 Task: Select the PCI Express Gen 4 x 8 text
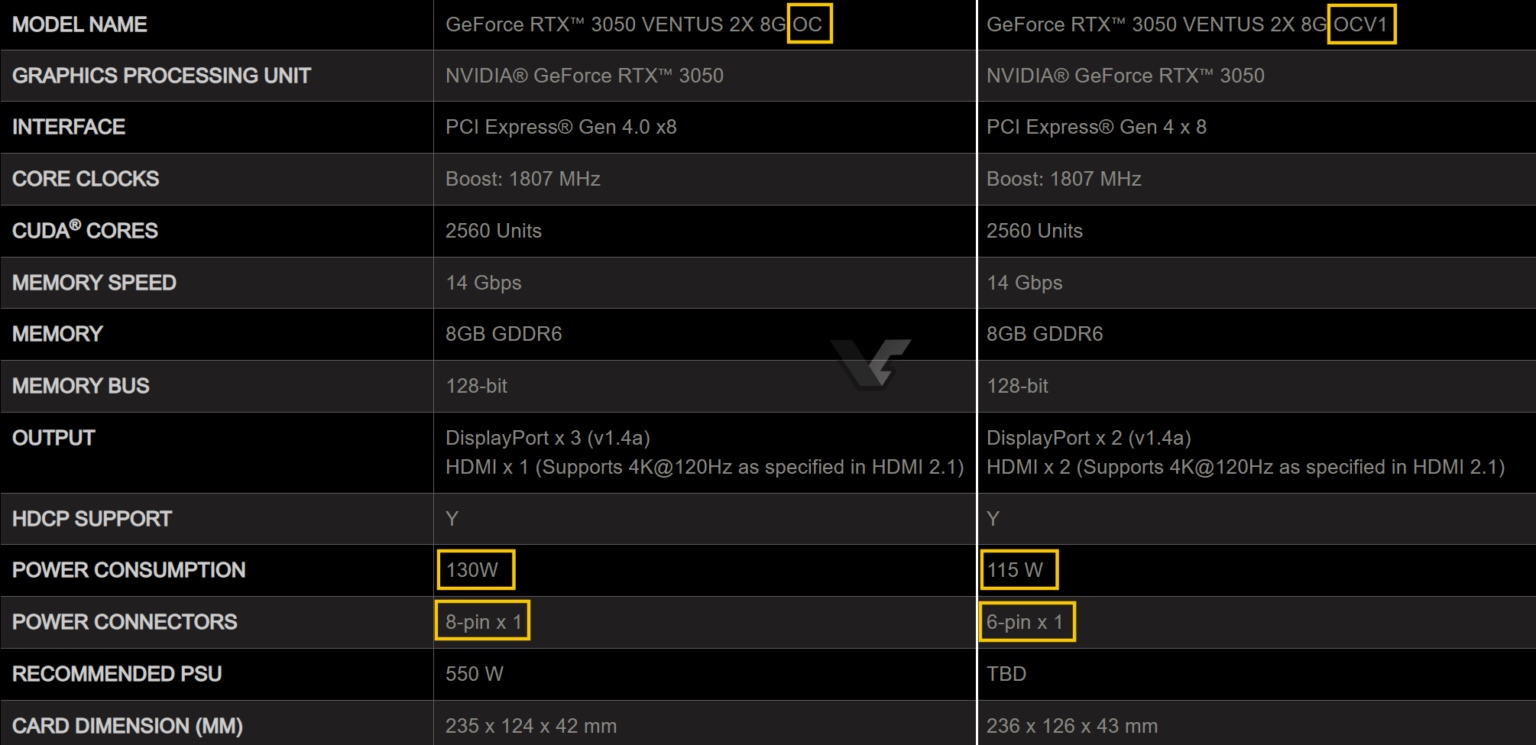click(x=1096, y=127)
